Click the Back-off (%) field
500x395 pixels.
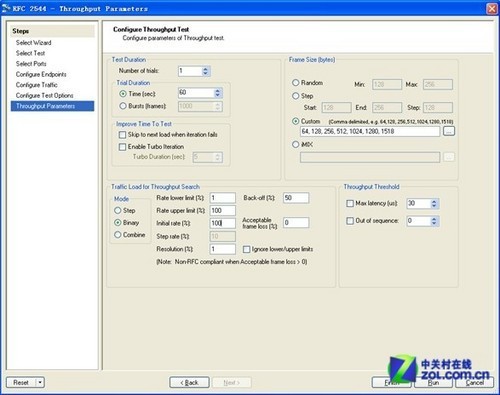coord(296,198)
